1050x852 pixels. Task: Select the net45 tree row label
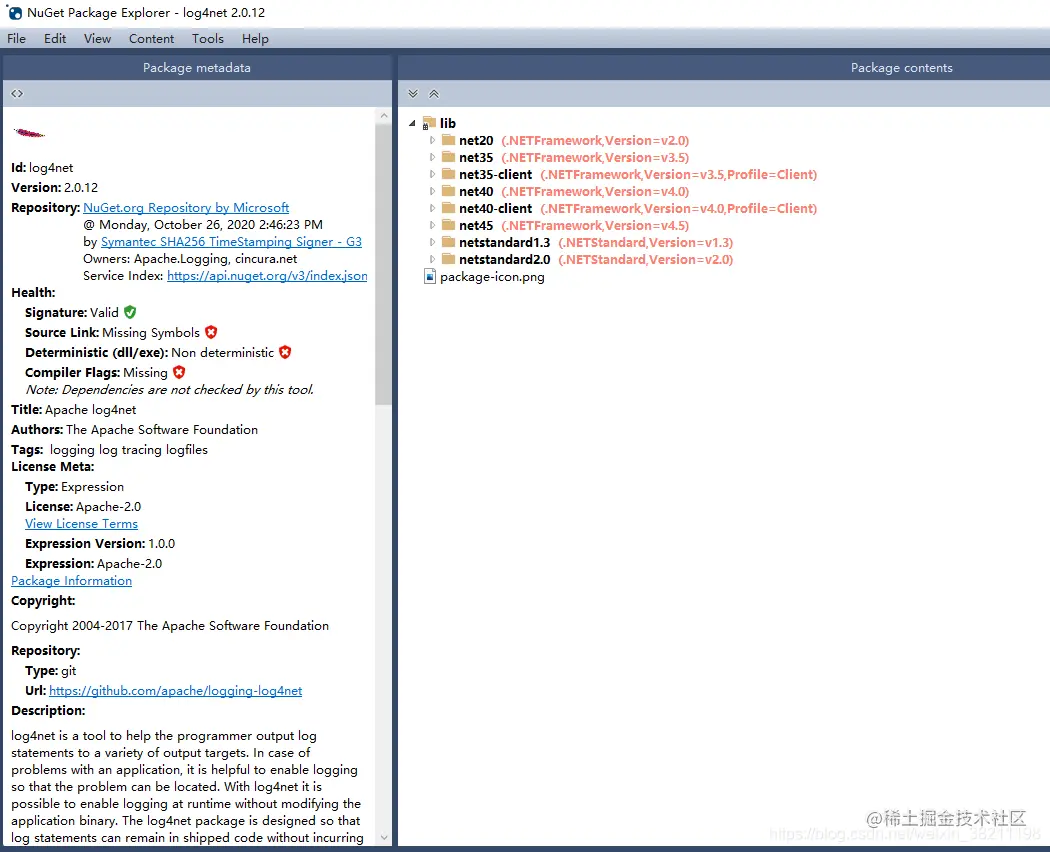pyautogui.click(x=476, y=226)
